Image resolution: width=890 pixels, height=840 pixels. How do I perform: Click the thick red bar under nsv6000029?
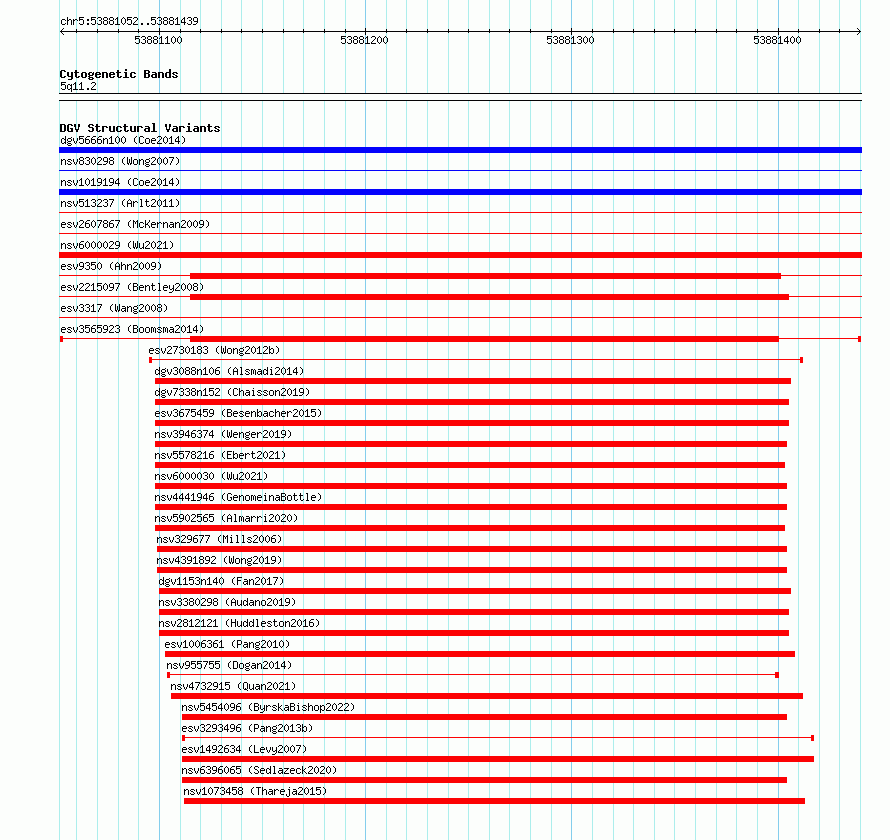click(x=460, y=255)
